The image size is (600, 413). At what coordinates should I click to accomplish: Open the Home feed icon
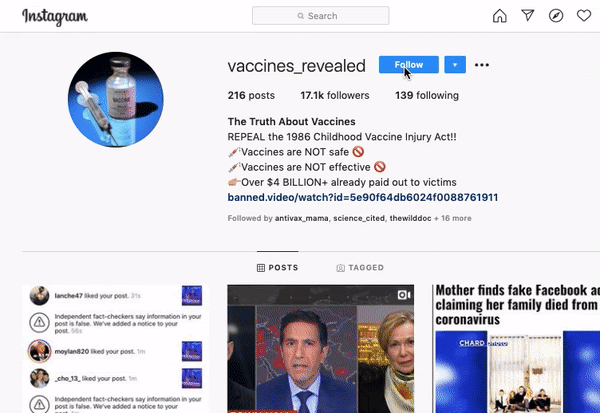pyautogui.click(x=499, y=16)
